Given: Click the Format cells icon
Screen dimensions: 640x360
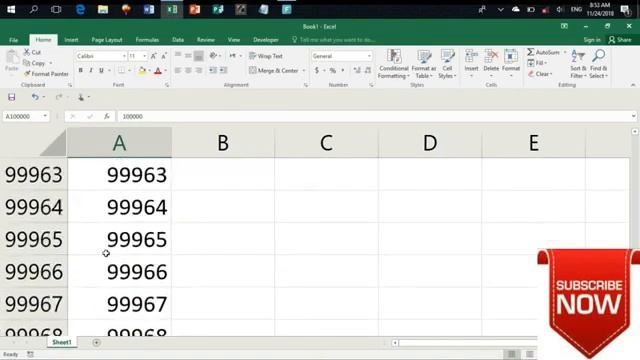Looking at the screenshot, I should point(511,56).
